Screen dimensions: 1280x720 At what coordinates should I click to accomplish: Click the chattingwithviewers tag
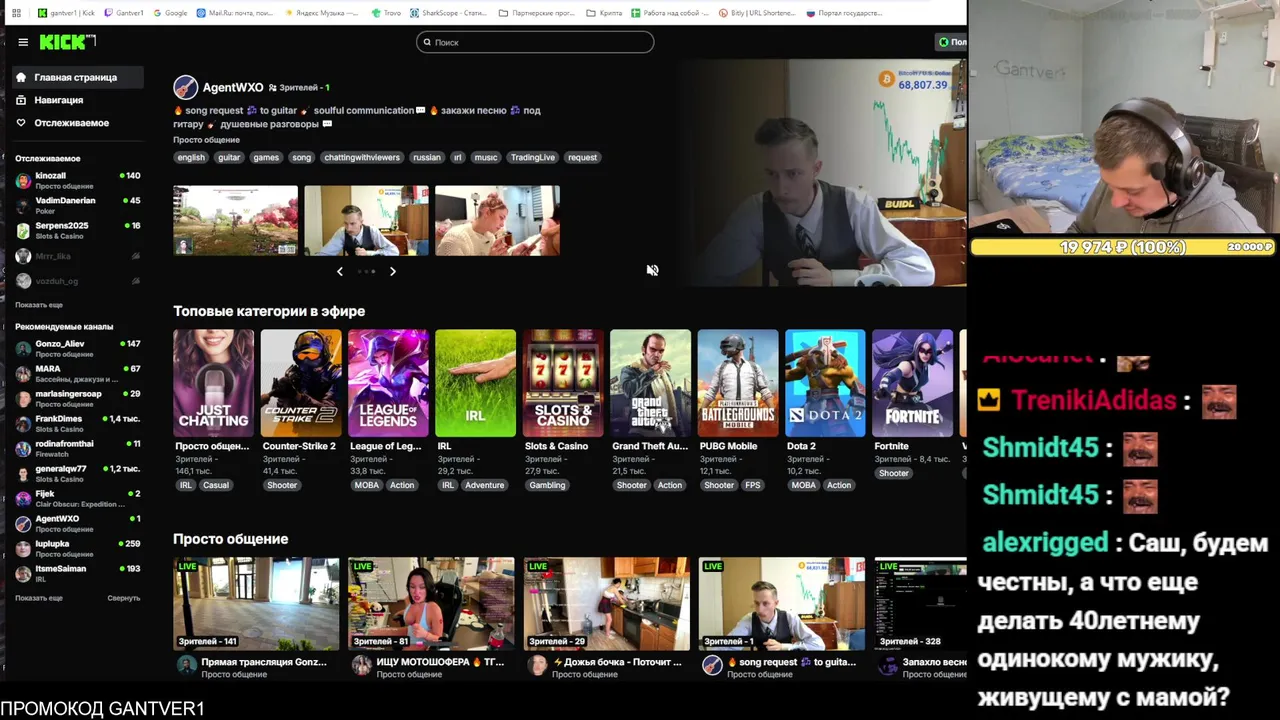click(x=362, y=157)
